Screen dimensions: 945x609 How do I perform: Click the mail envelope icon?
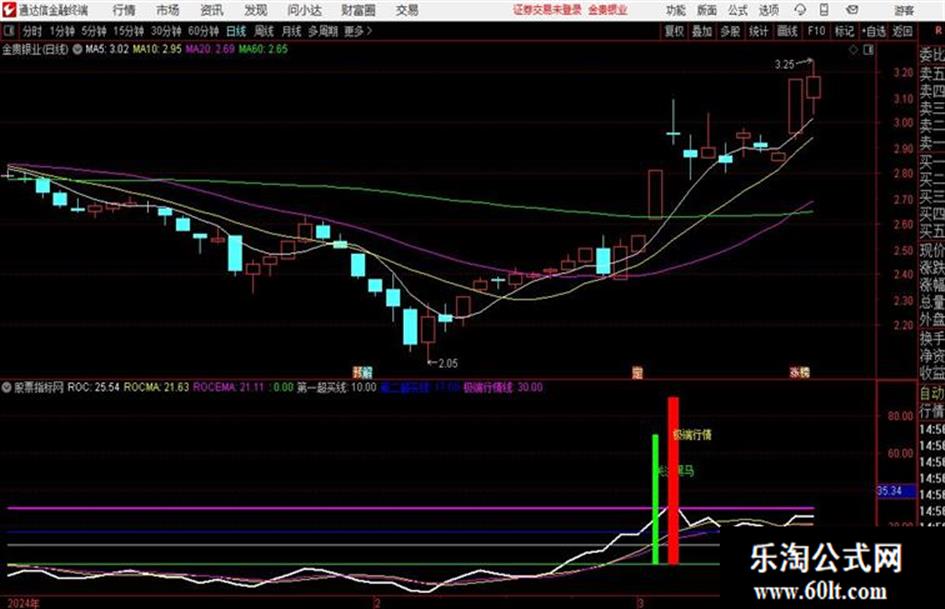852,10
